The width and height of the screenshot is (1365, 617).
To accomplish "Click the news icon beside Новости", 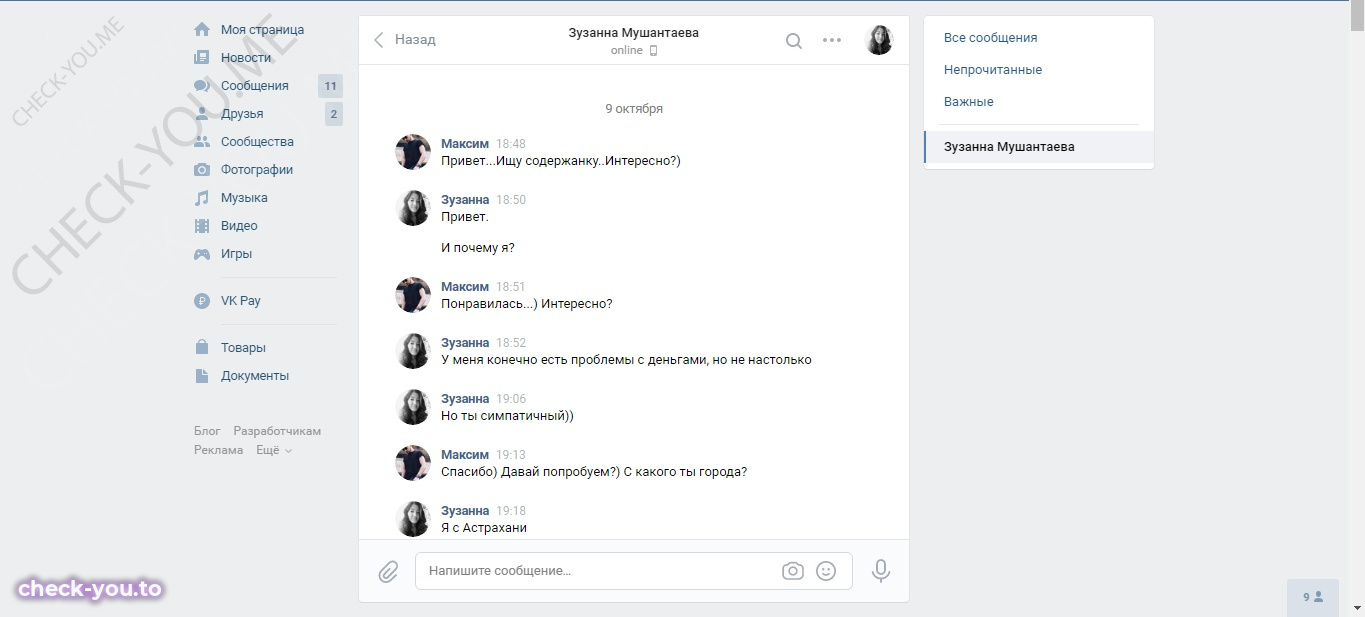I will point(202,58).
